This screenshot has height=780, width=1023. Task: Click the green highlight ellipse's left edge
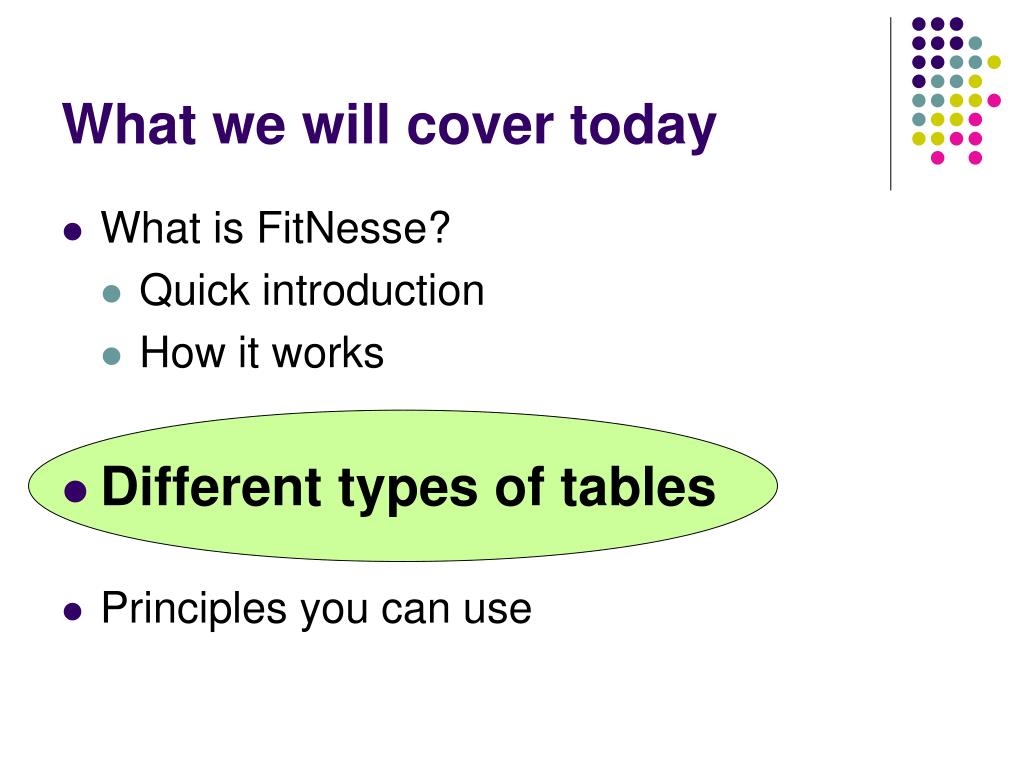tap(31, 486)
